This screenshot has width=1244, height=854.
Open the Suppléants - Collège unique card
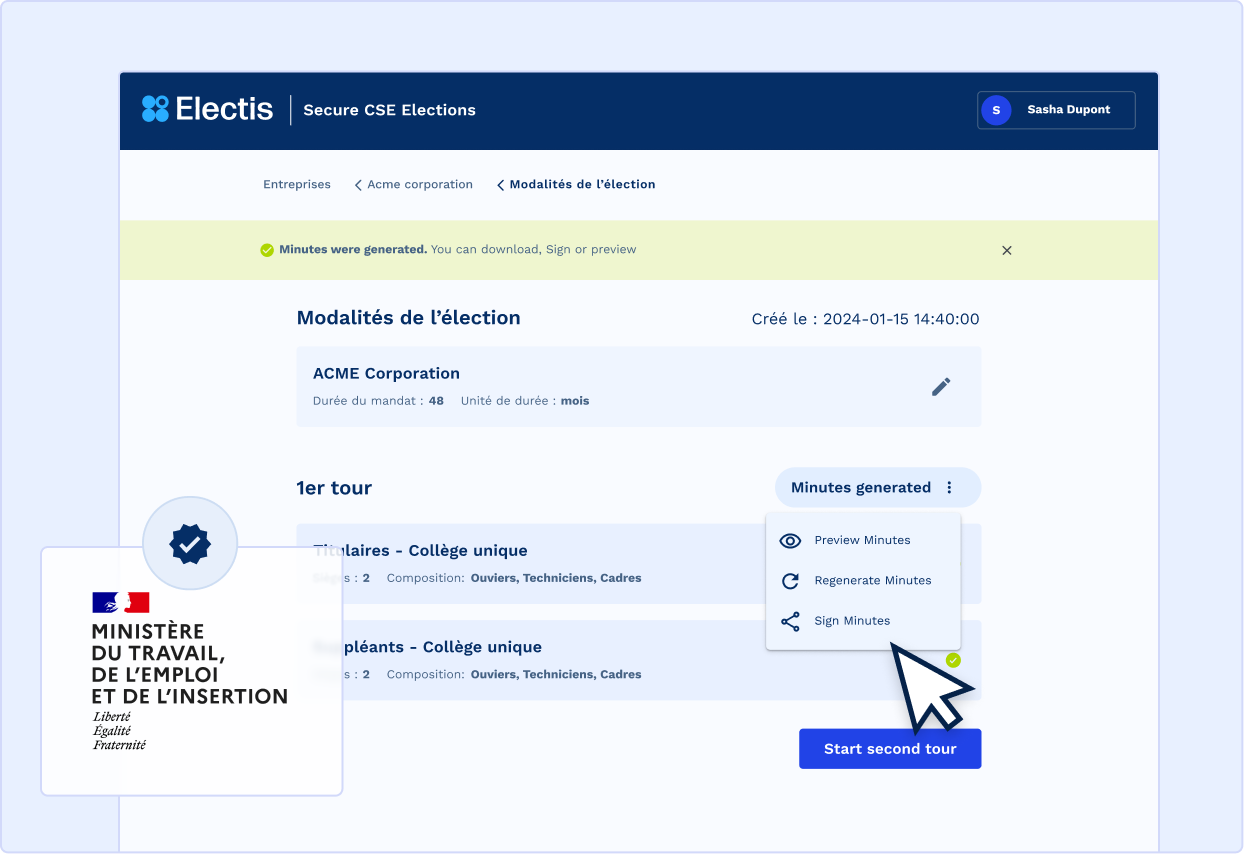tap(639, 660)
